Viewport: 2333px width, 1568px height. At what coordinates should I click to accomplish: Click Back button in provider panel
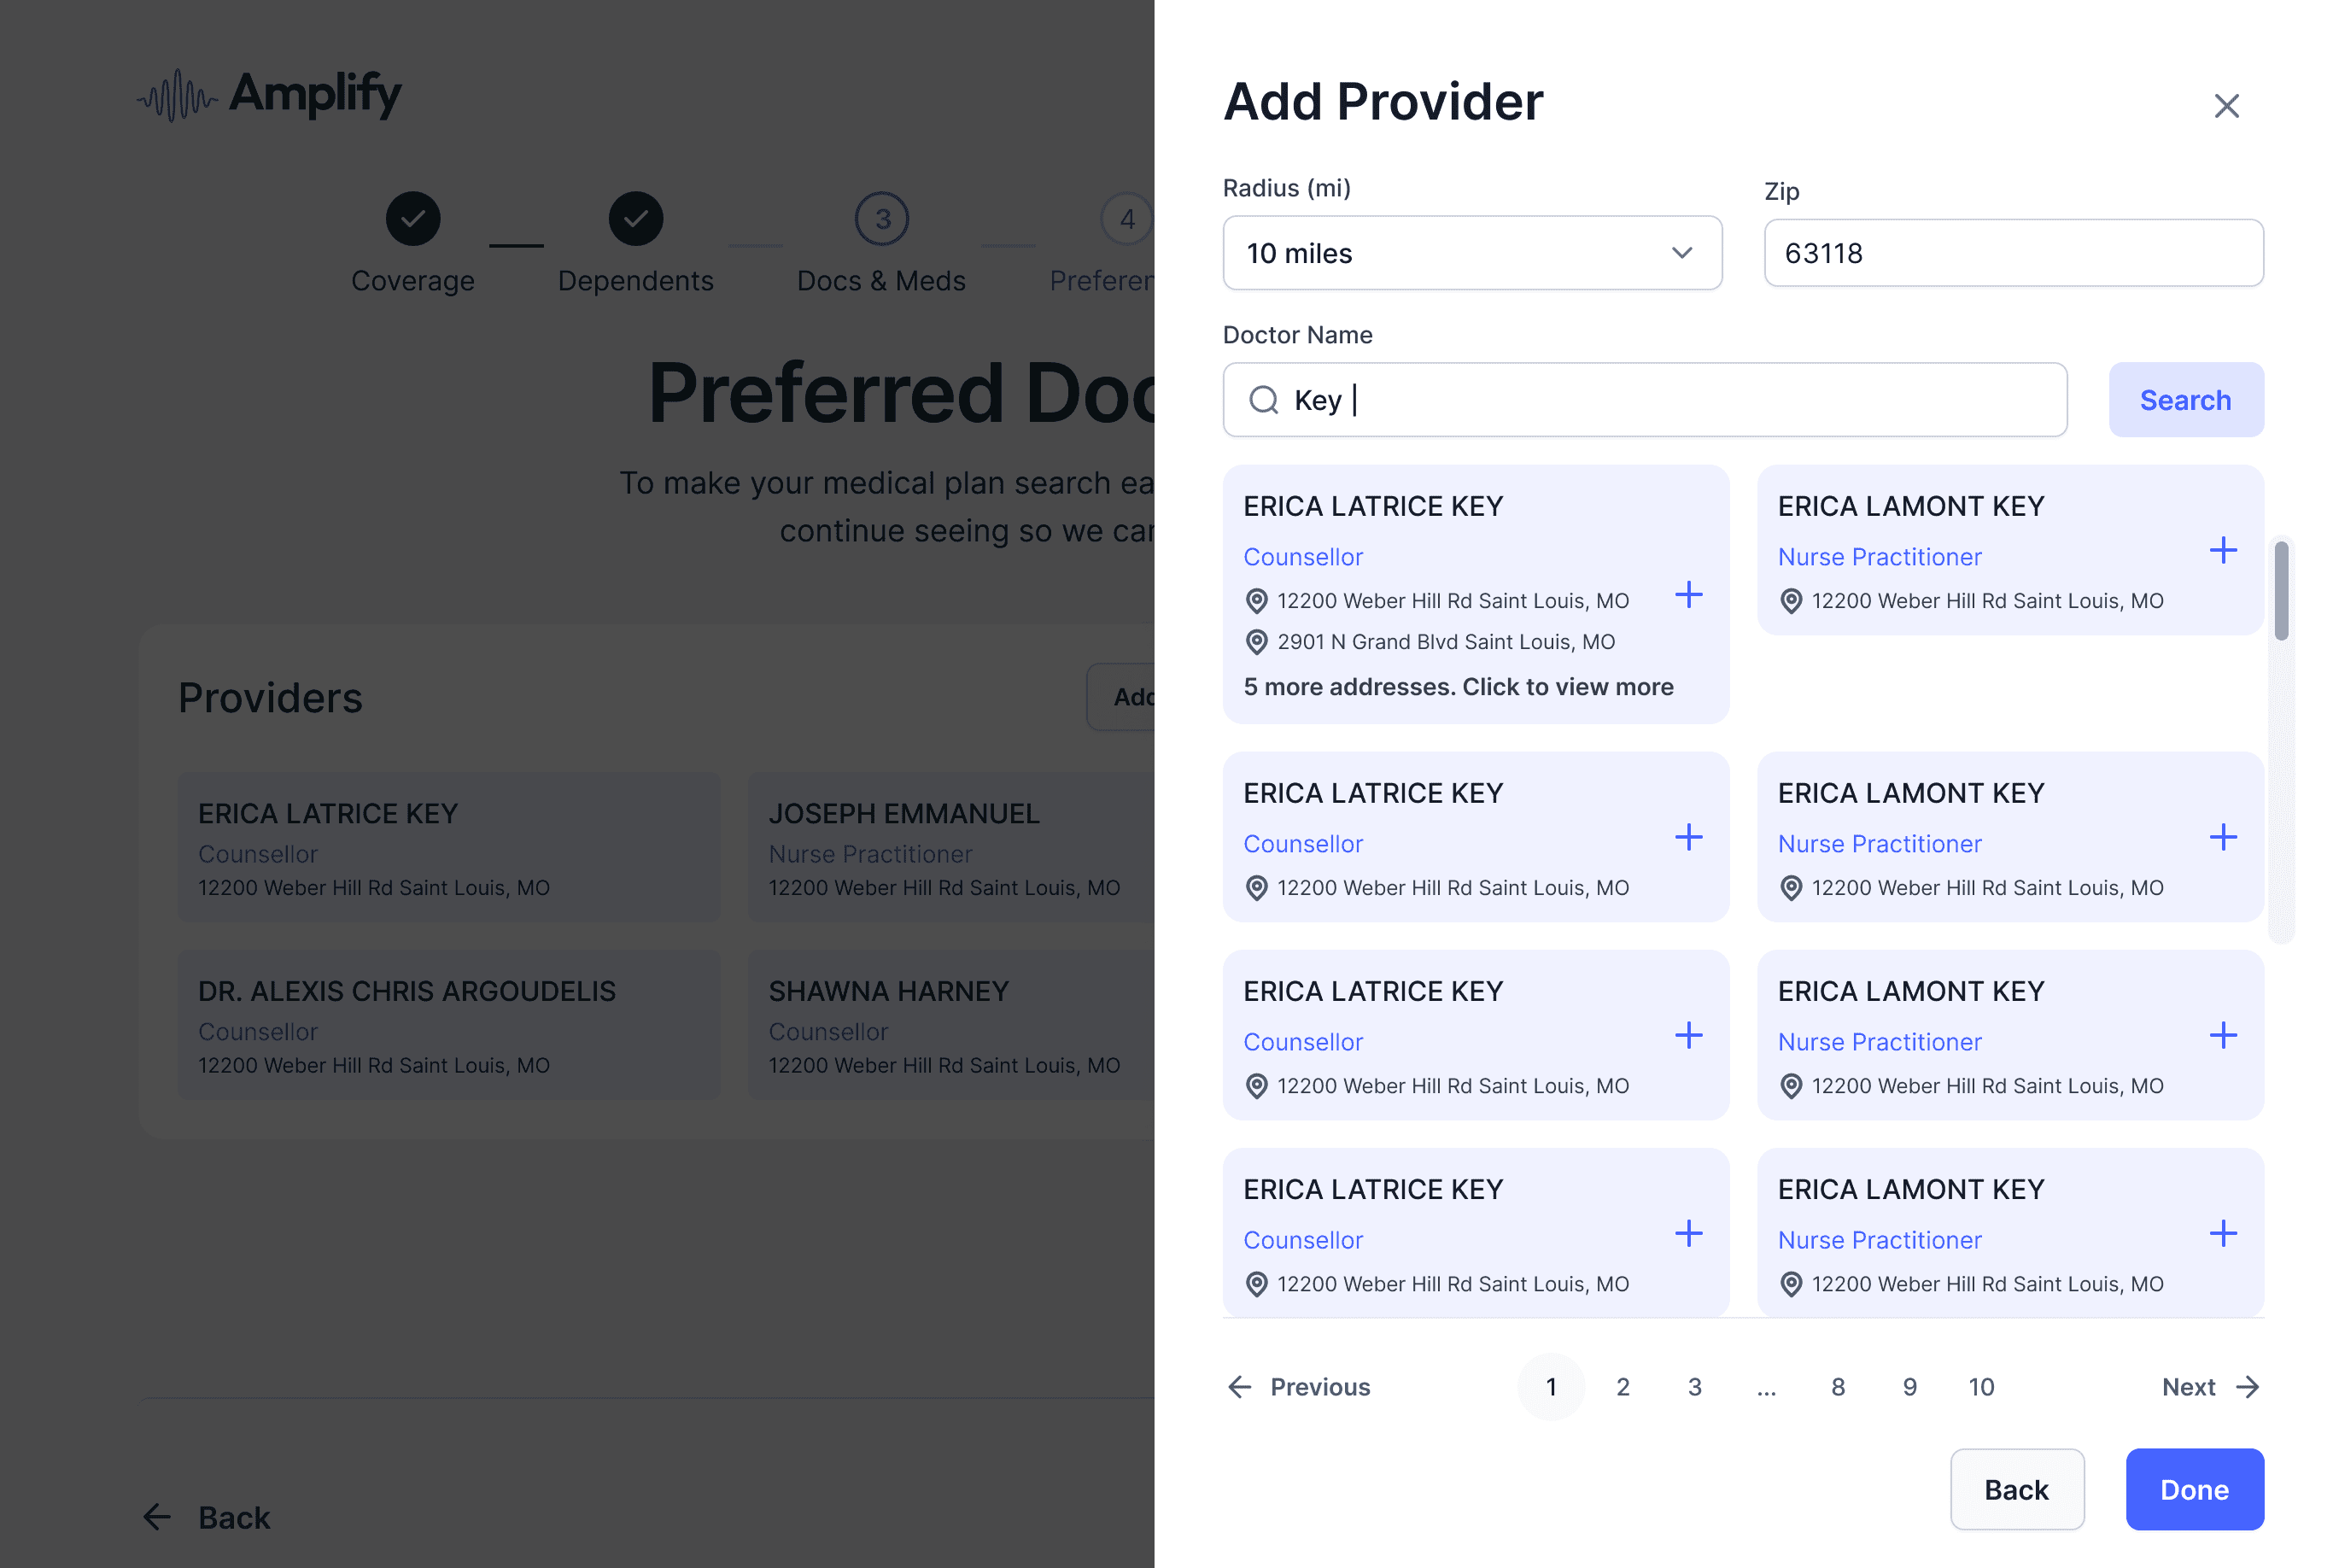point(2015,1489)
